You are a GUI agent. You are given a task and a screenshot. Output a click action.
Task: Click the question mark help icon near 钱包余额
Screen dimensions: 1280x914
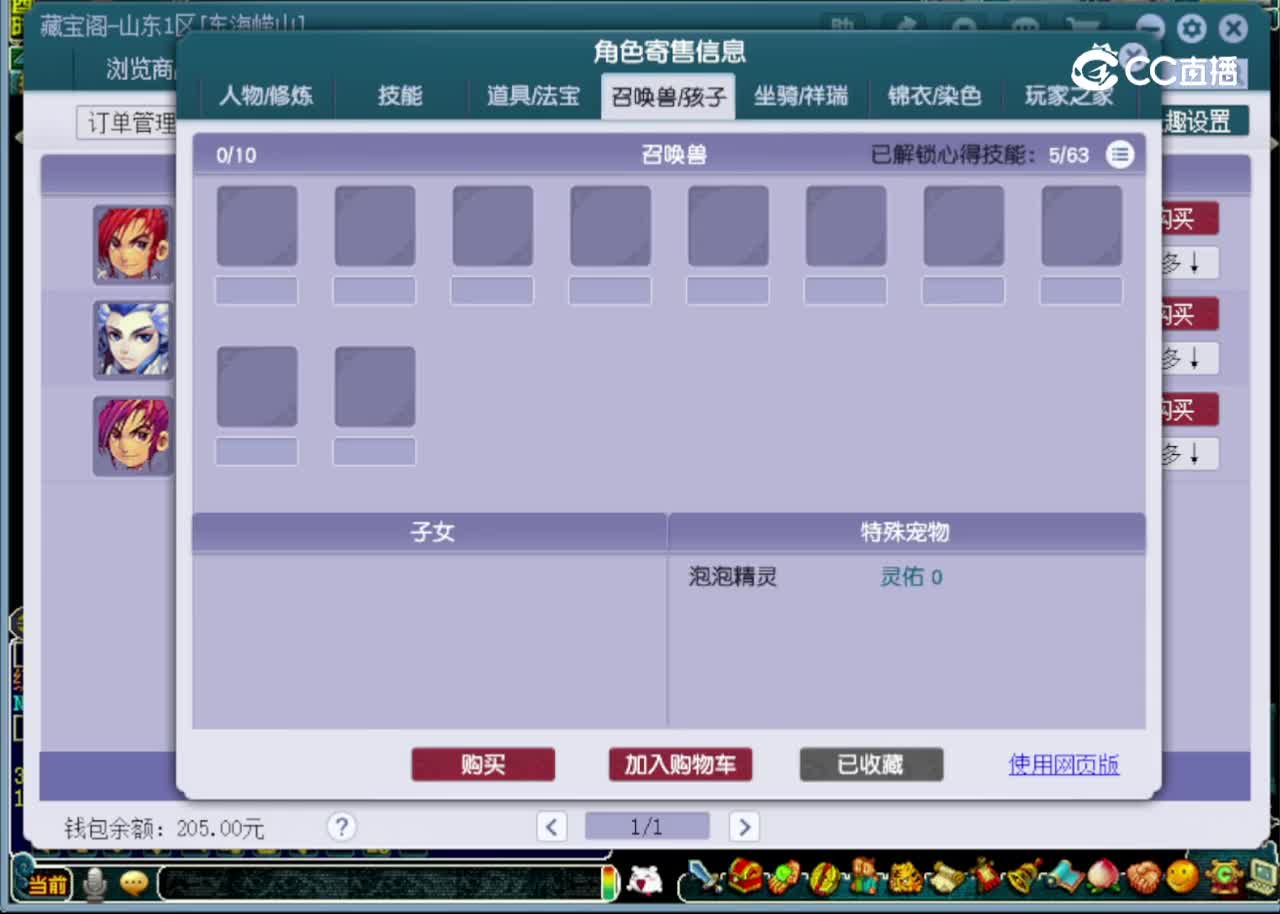[x=341, y=827]
